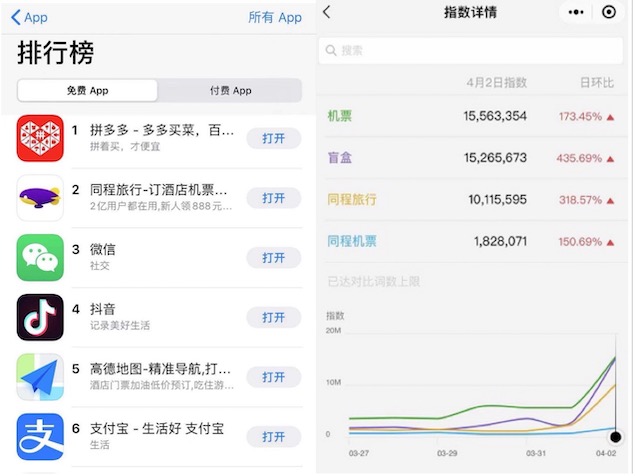Click the black chart marker at 04-02
635x476 pixels.
616,437
